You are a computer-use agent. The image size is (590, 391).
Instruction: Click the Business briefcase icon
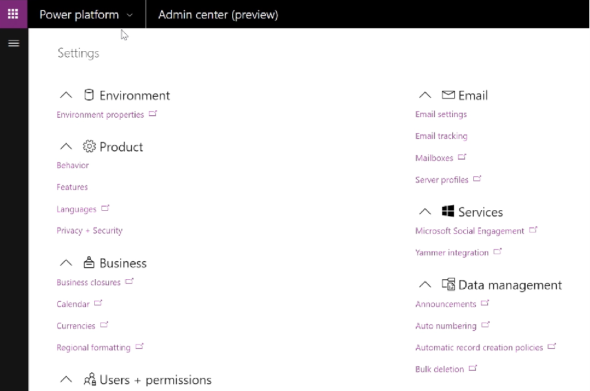(x=89, y=262)
